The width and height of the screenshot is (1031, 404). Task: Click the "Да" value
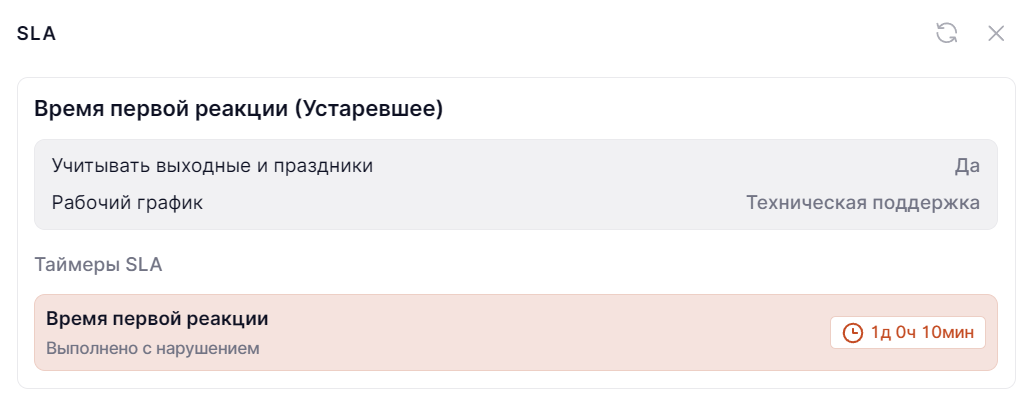[967, 165]
